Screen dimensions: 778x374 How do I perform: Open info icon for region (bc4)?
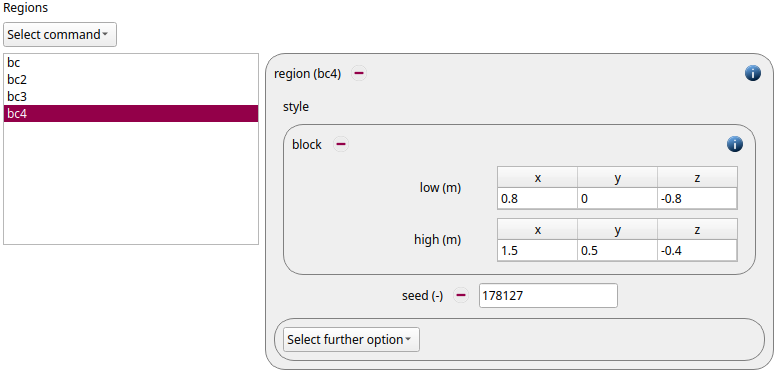(x=753, y=74)
